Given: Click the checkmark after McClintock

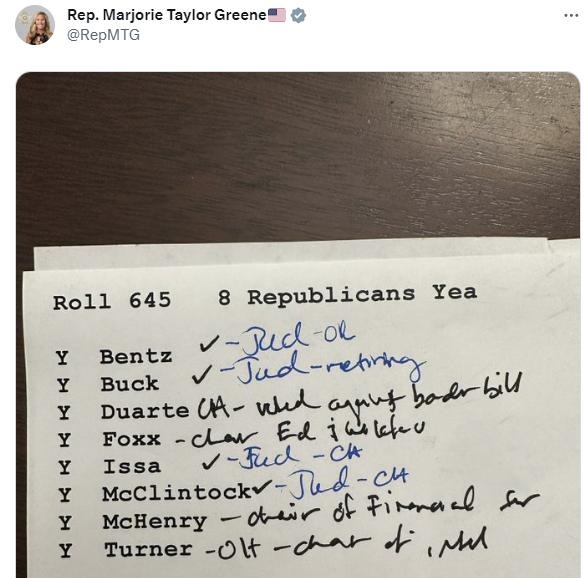Looking at the screenshot, I should coord(262,486).
